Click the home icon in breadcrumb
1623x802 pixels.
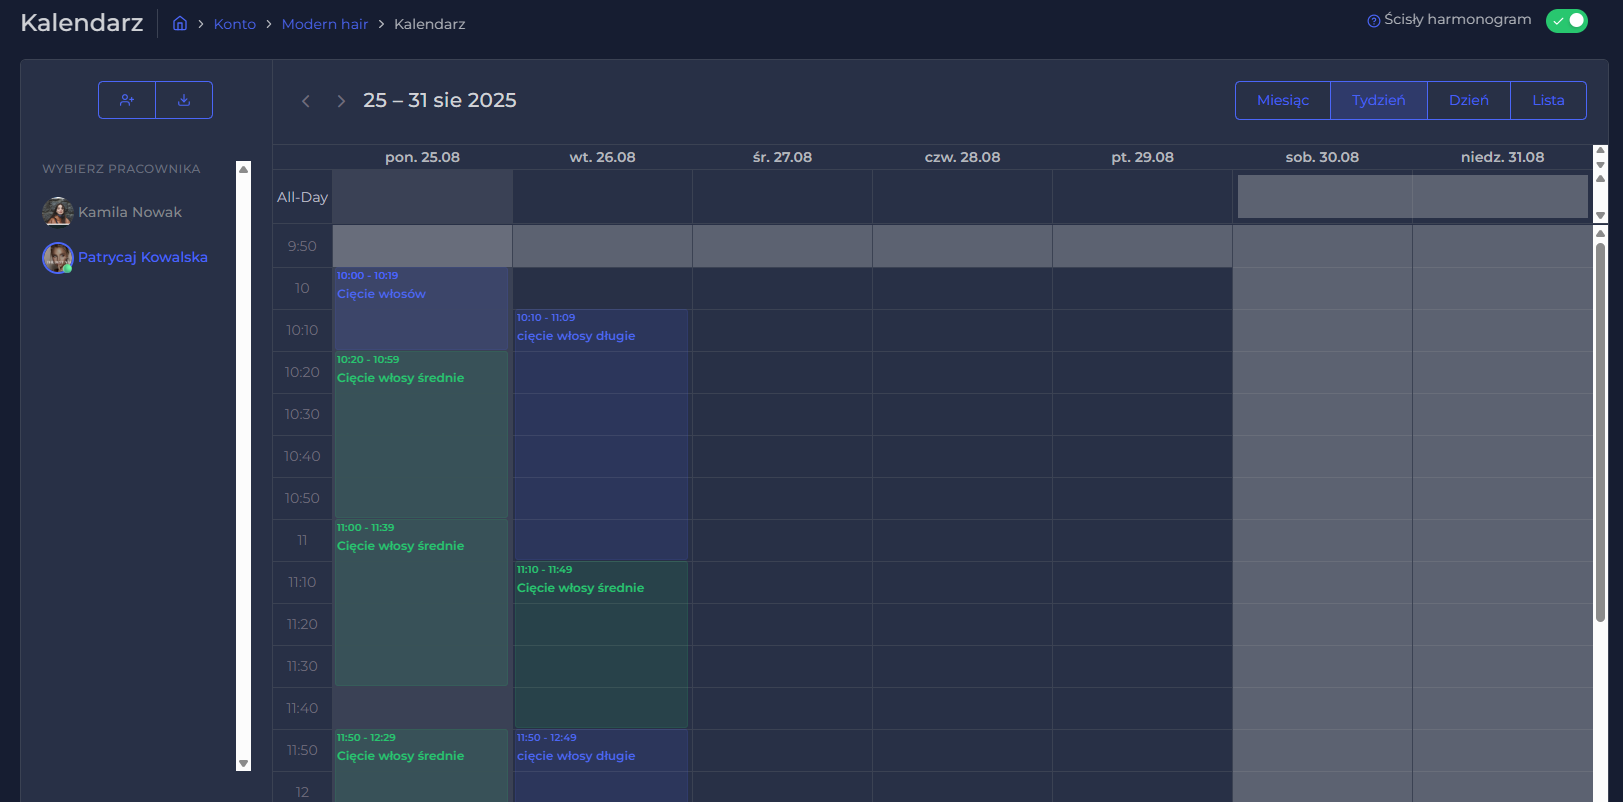[180, 23]
